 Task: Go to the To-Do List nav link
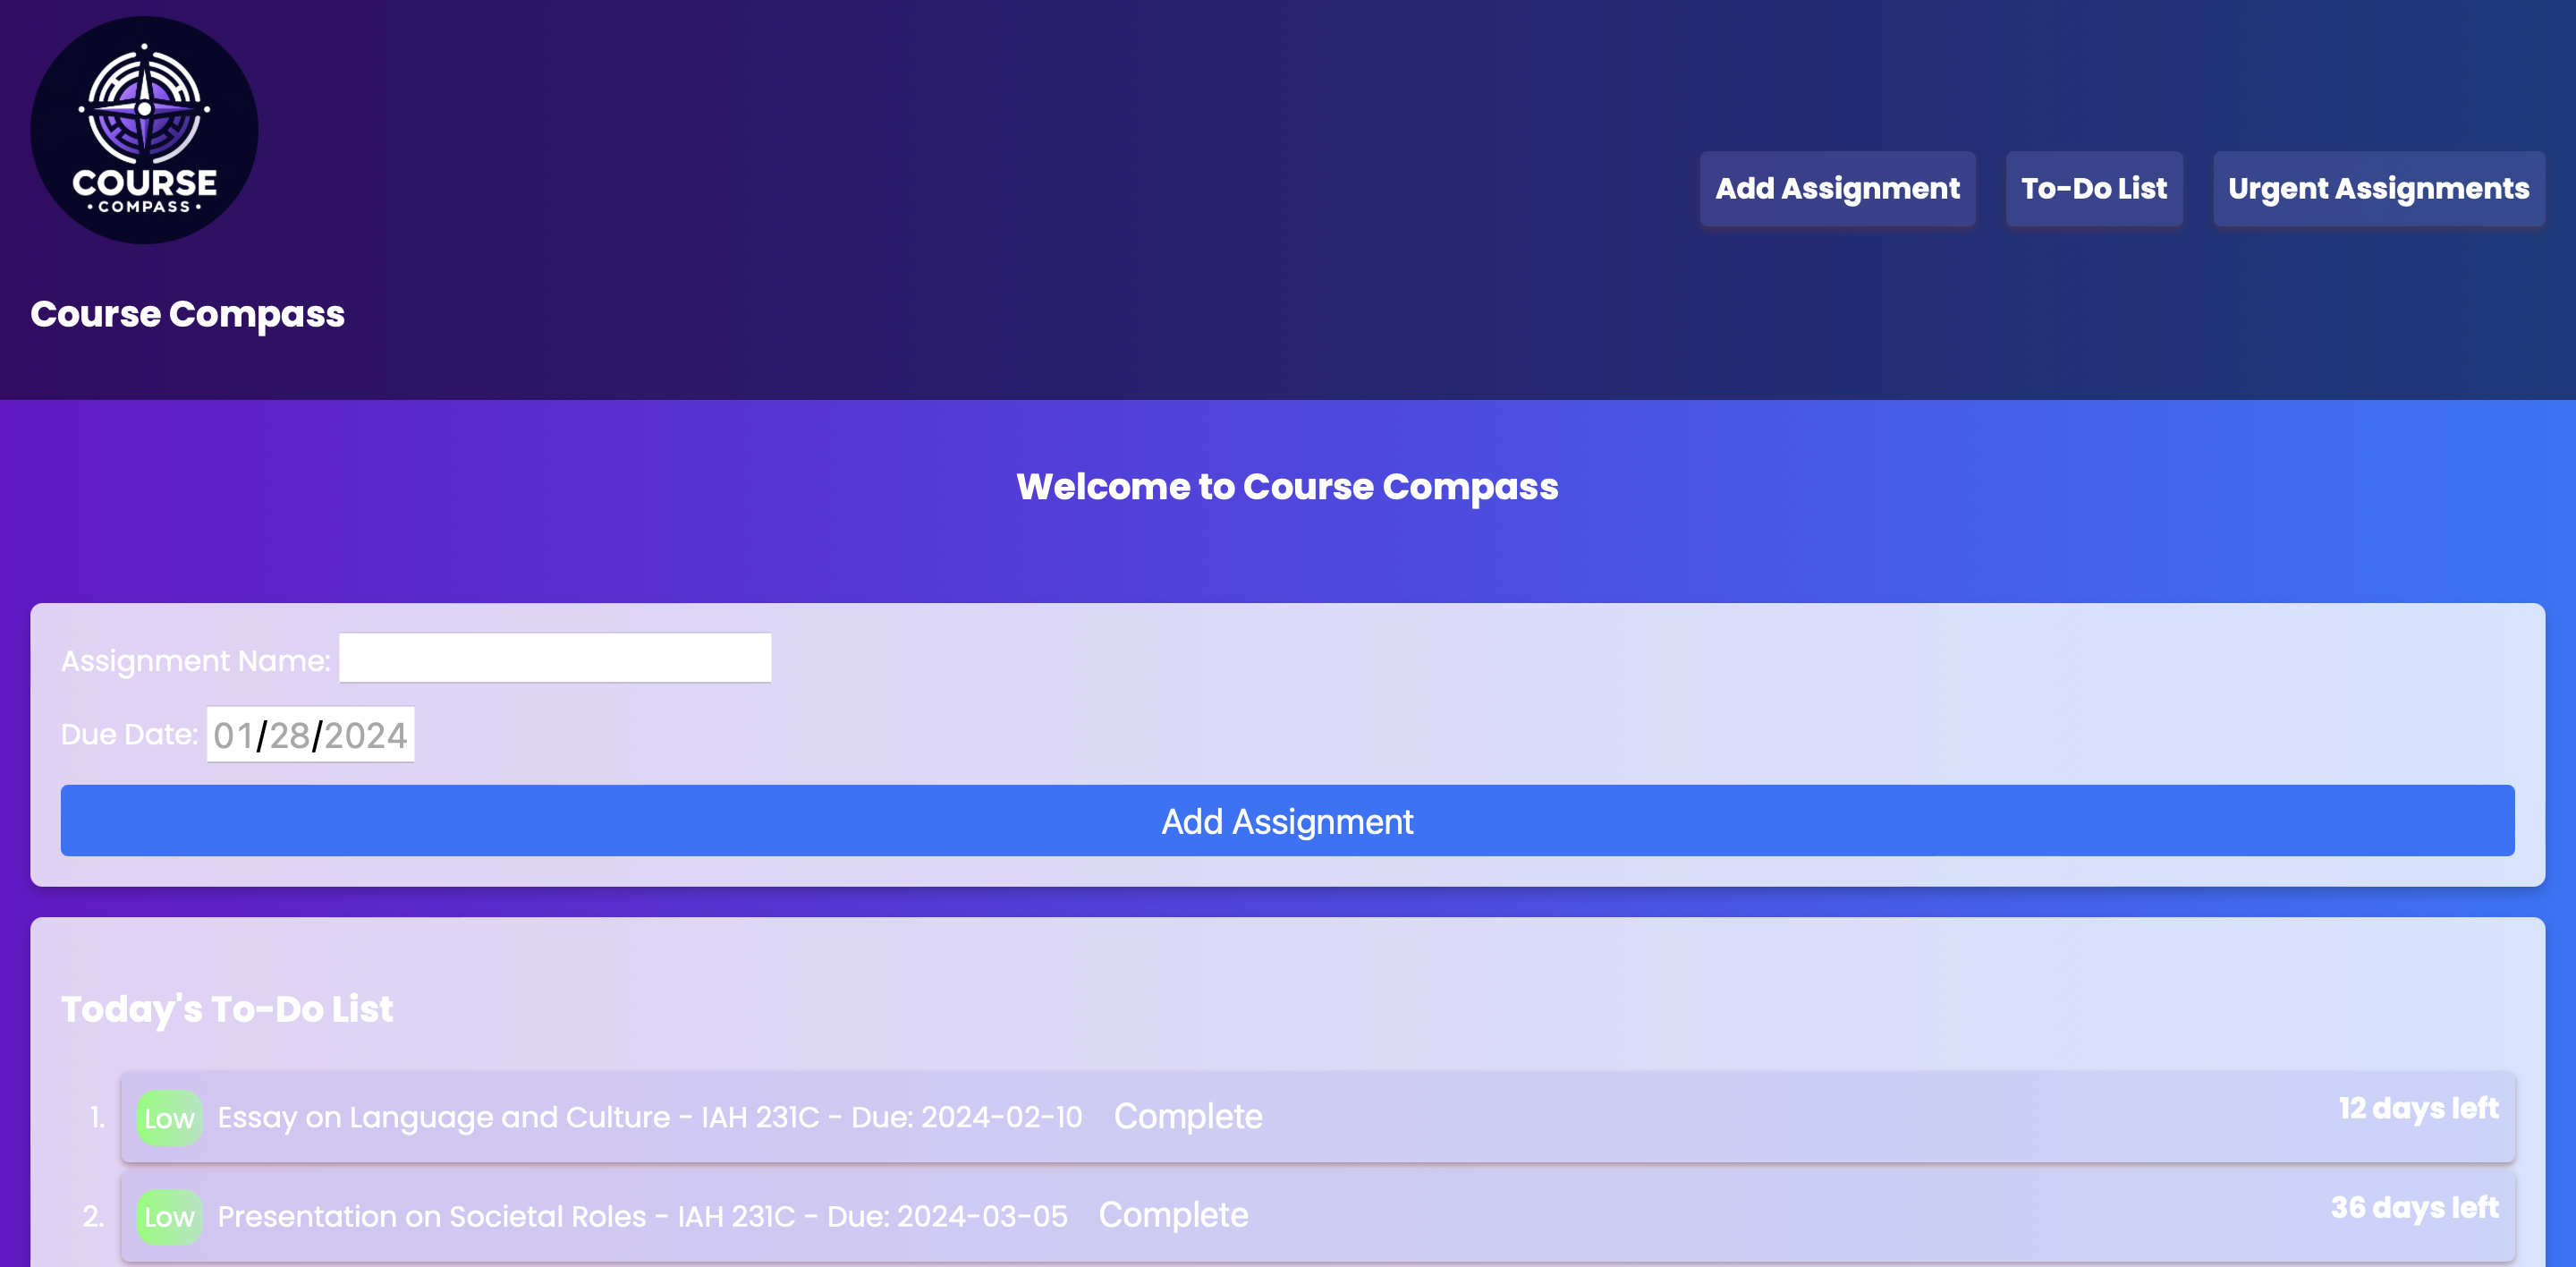(2093, 188)
